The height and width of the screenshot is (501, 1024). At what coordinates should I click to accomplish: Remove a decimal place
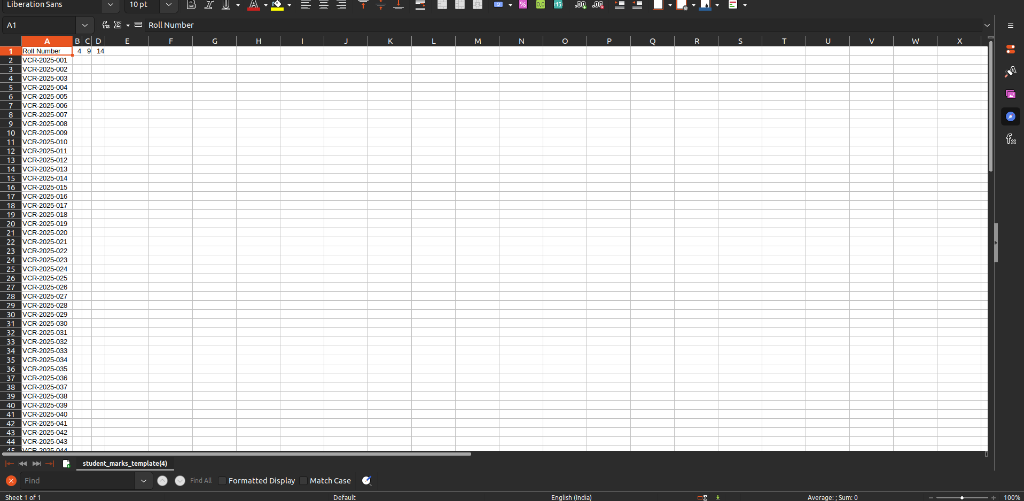point(598,5)
